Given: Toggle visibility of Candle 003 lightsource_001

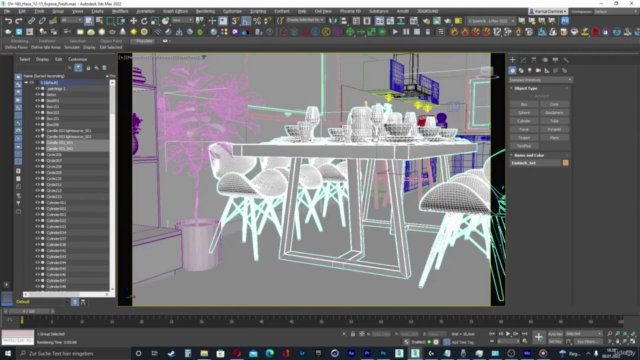Looking at the screenshot, I should click(38, 131).
